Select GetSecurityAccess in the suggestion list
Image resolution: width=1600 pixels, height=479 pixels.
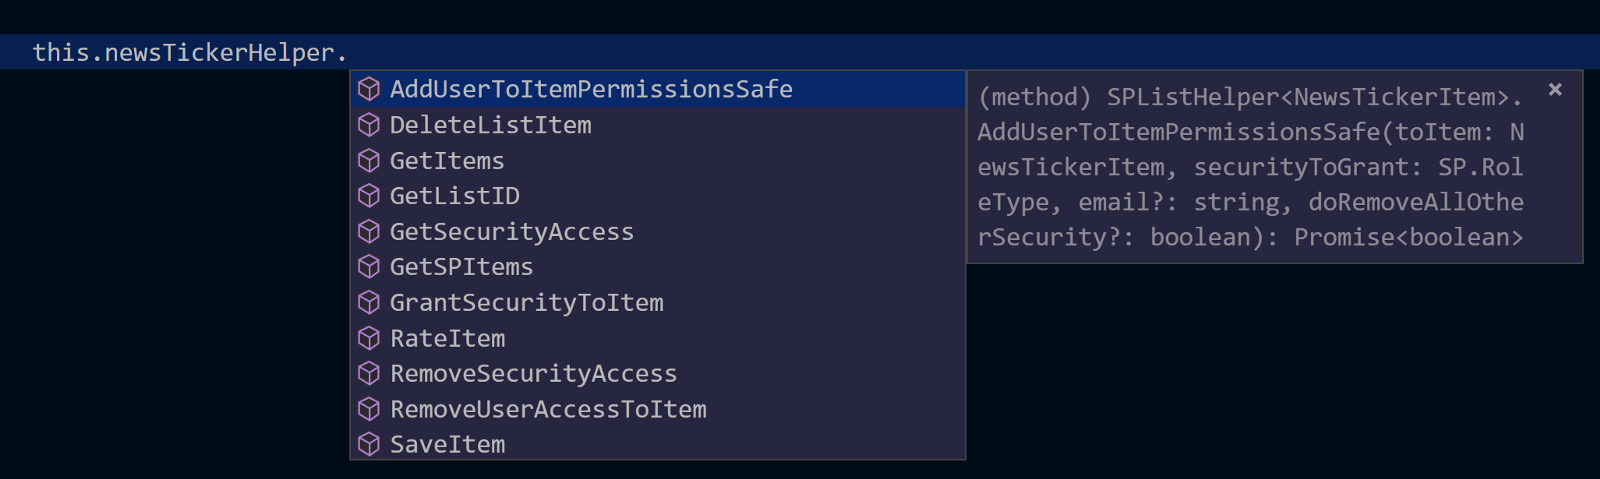[x=511, y=232]
